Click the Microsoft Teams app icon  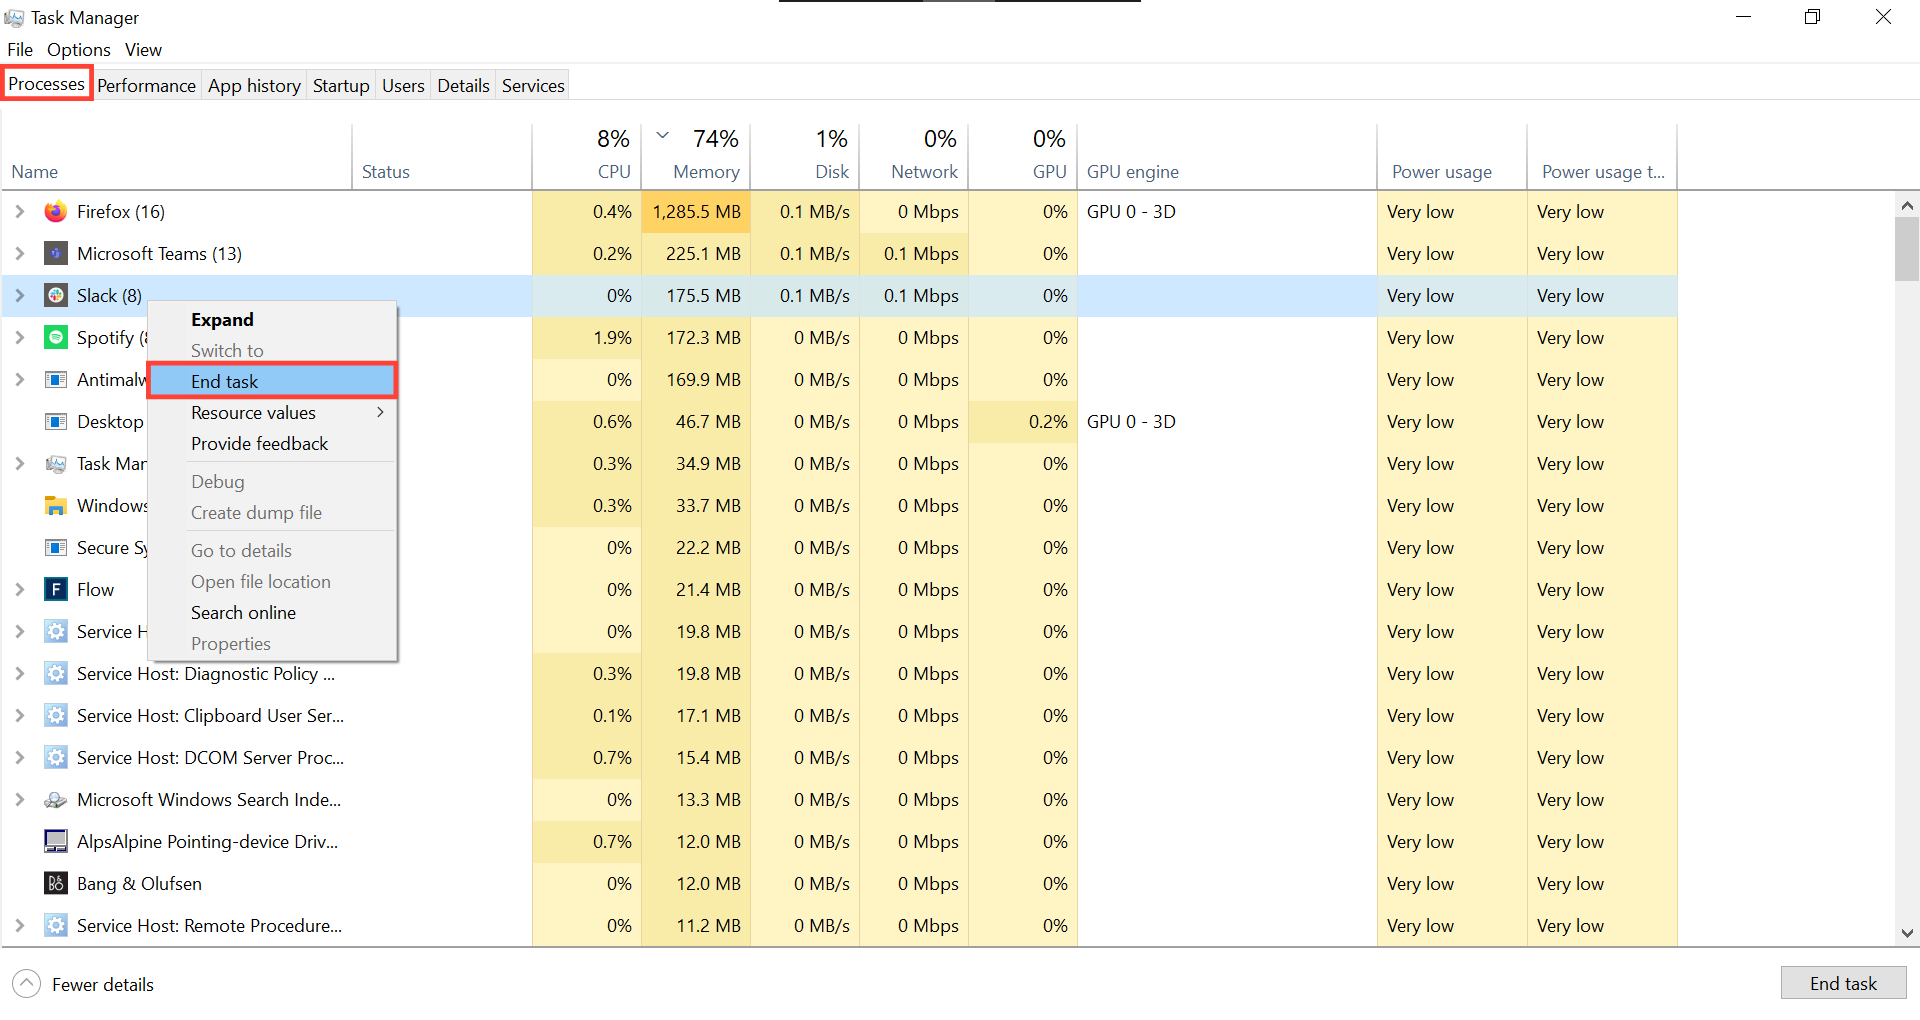[55, 253]
